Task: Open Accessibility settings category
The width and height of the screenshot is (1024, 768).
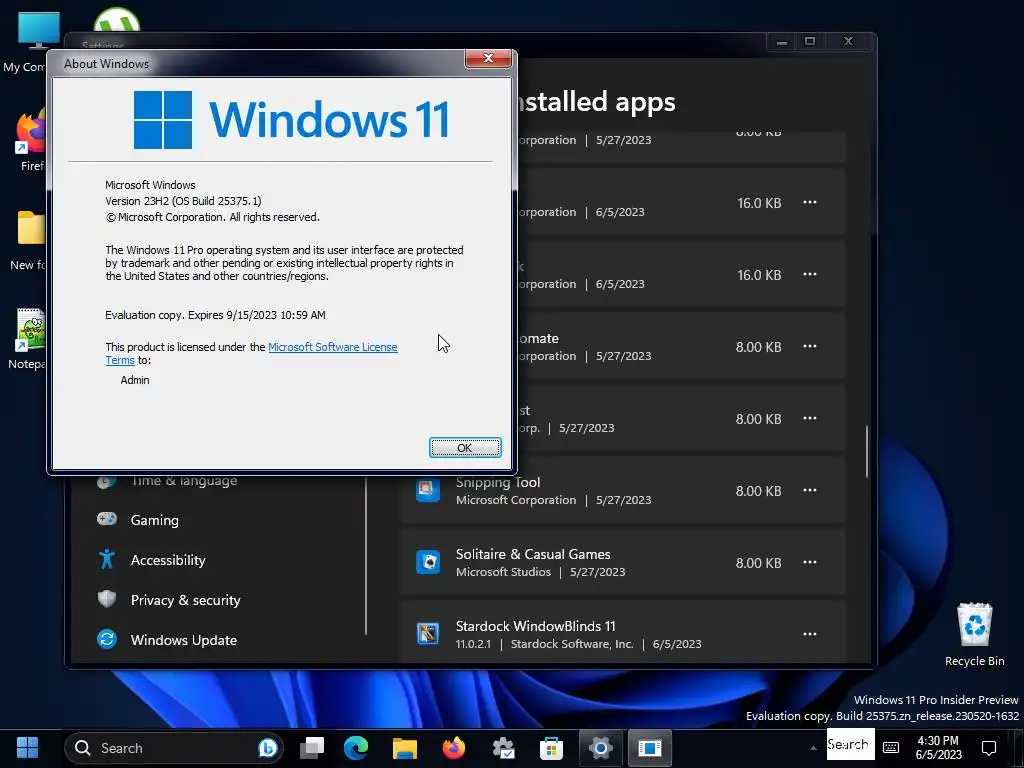Action: pos(168,560)
